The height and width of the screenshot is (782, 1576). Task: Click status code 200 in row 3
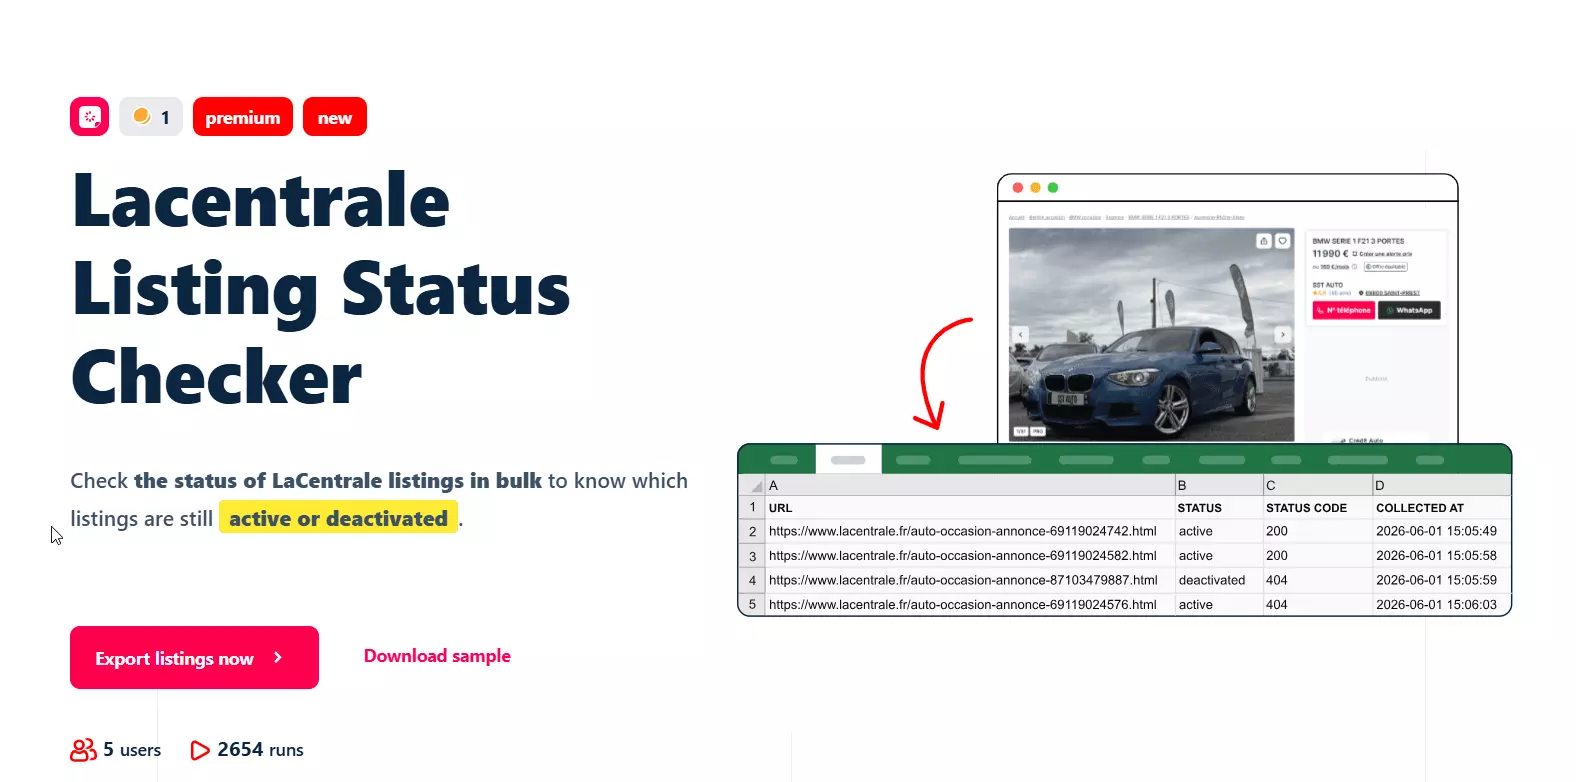coord(1277,555)
